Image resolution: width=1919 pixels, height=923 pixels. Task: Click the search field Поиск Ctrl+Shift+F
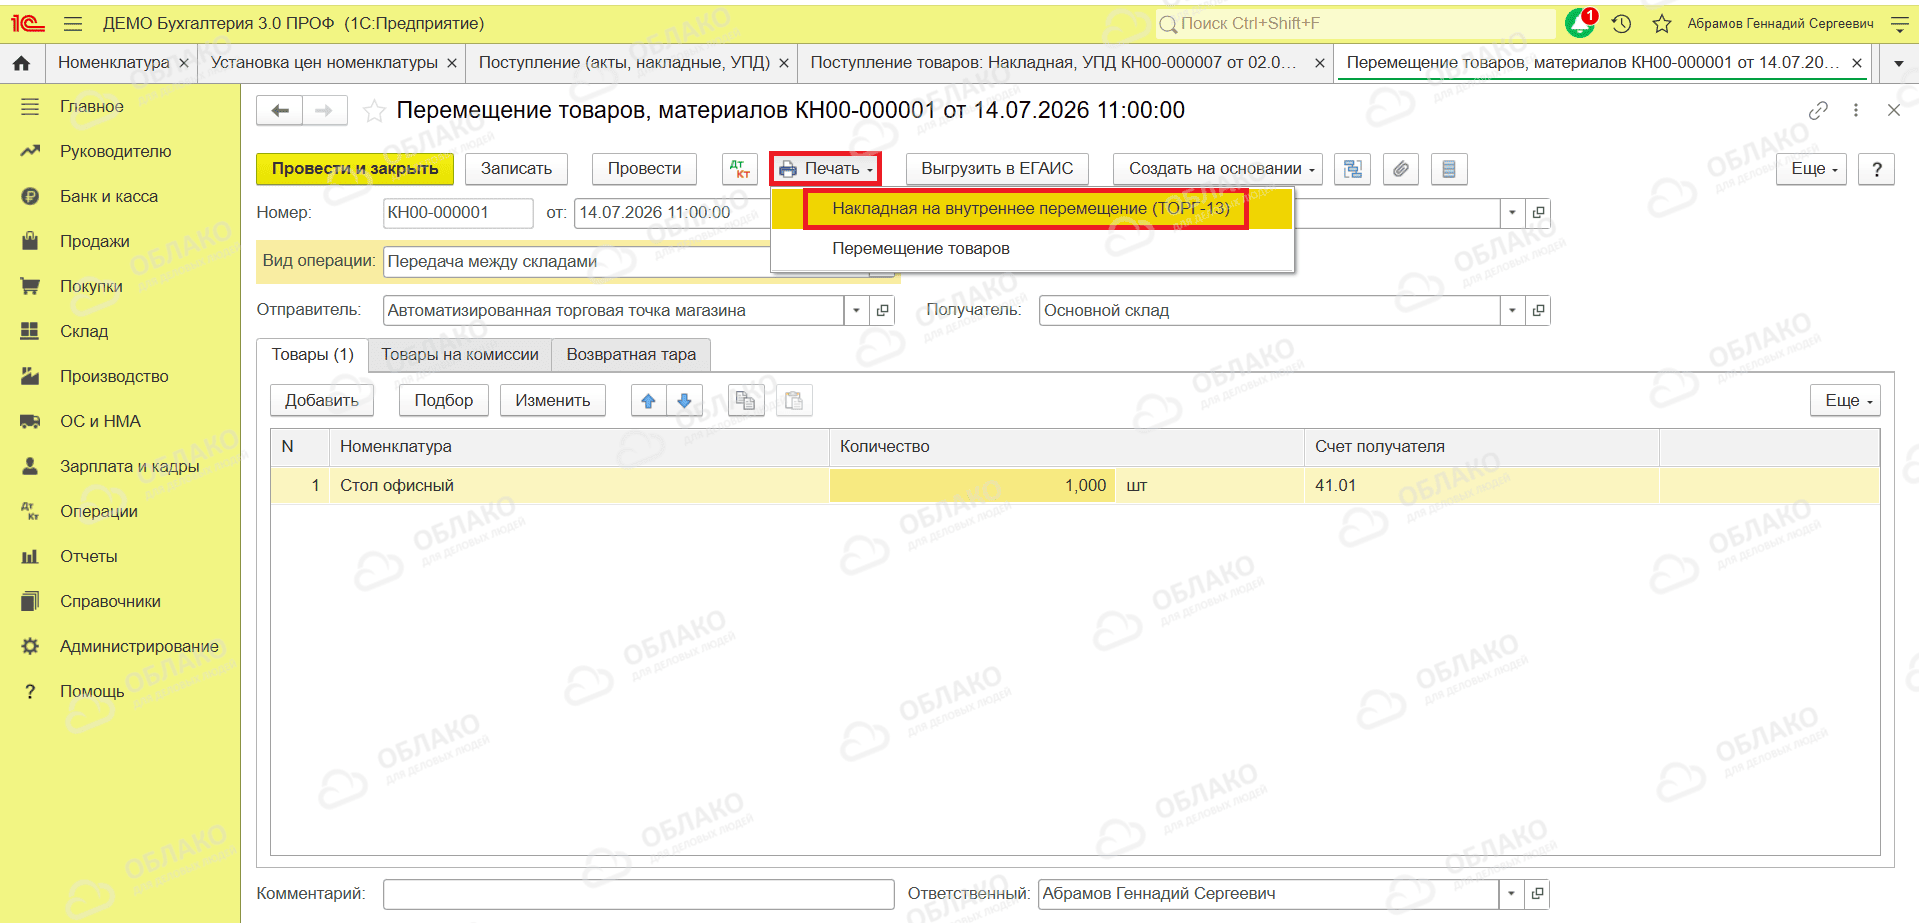point(1355,23)
